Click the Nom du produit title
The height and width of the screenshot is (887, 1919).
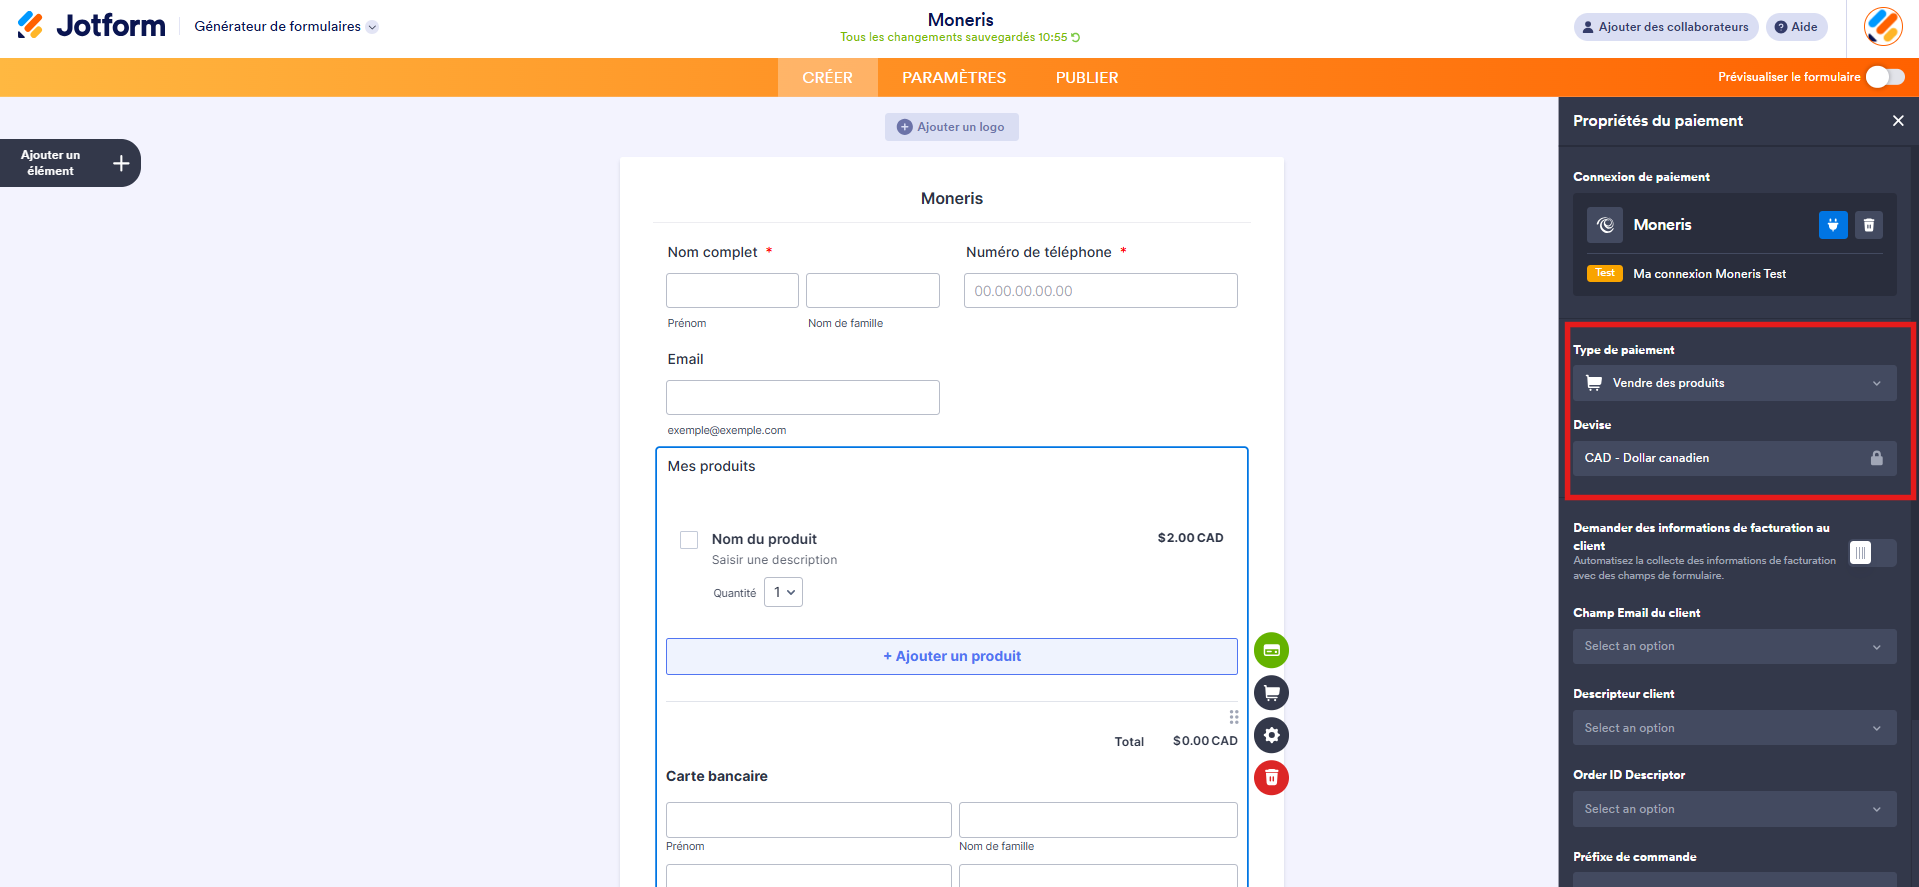tap(764, 539)
